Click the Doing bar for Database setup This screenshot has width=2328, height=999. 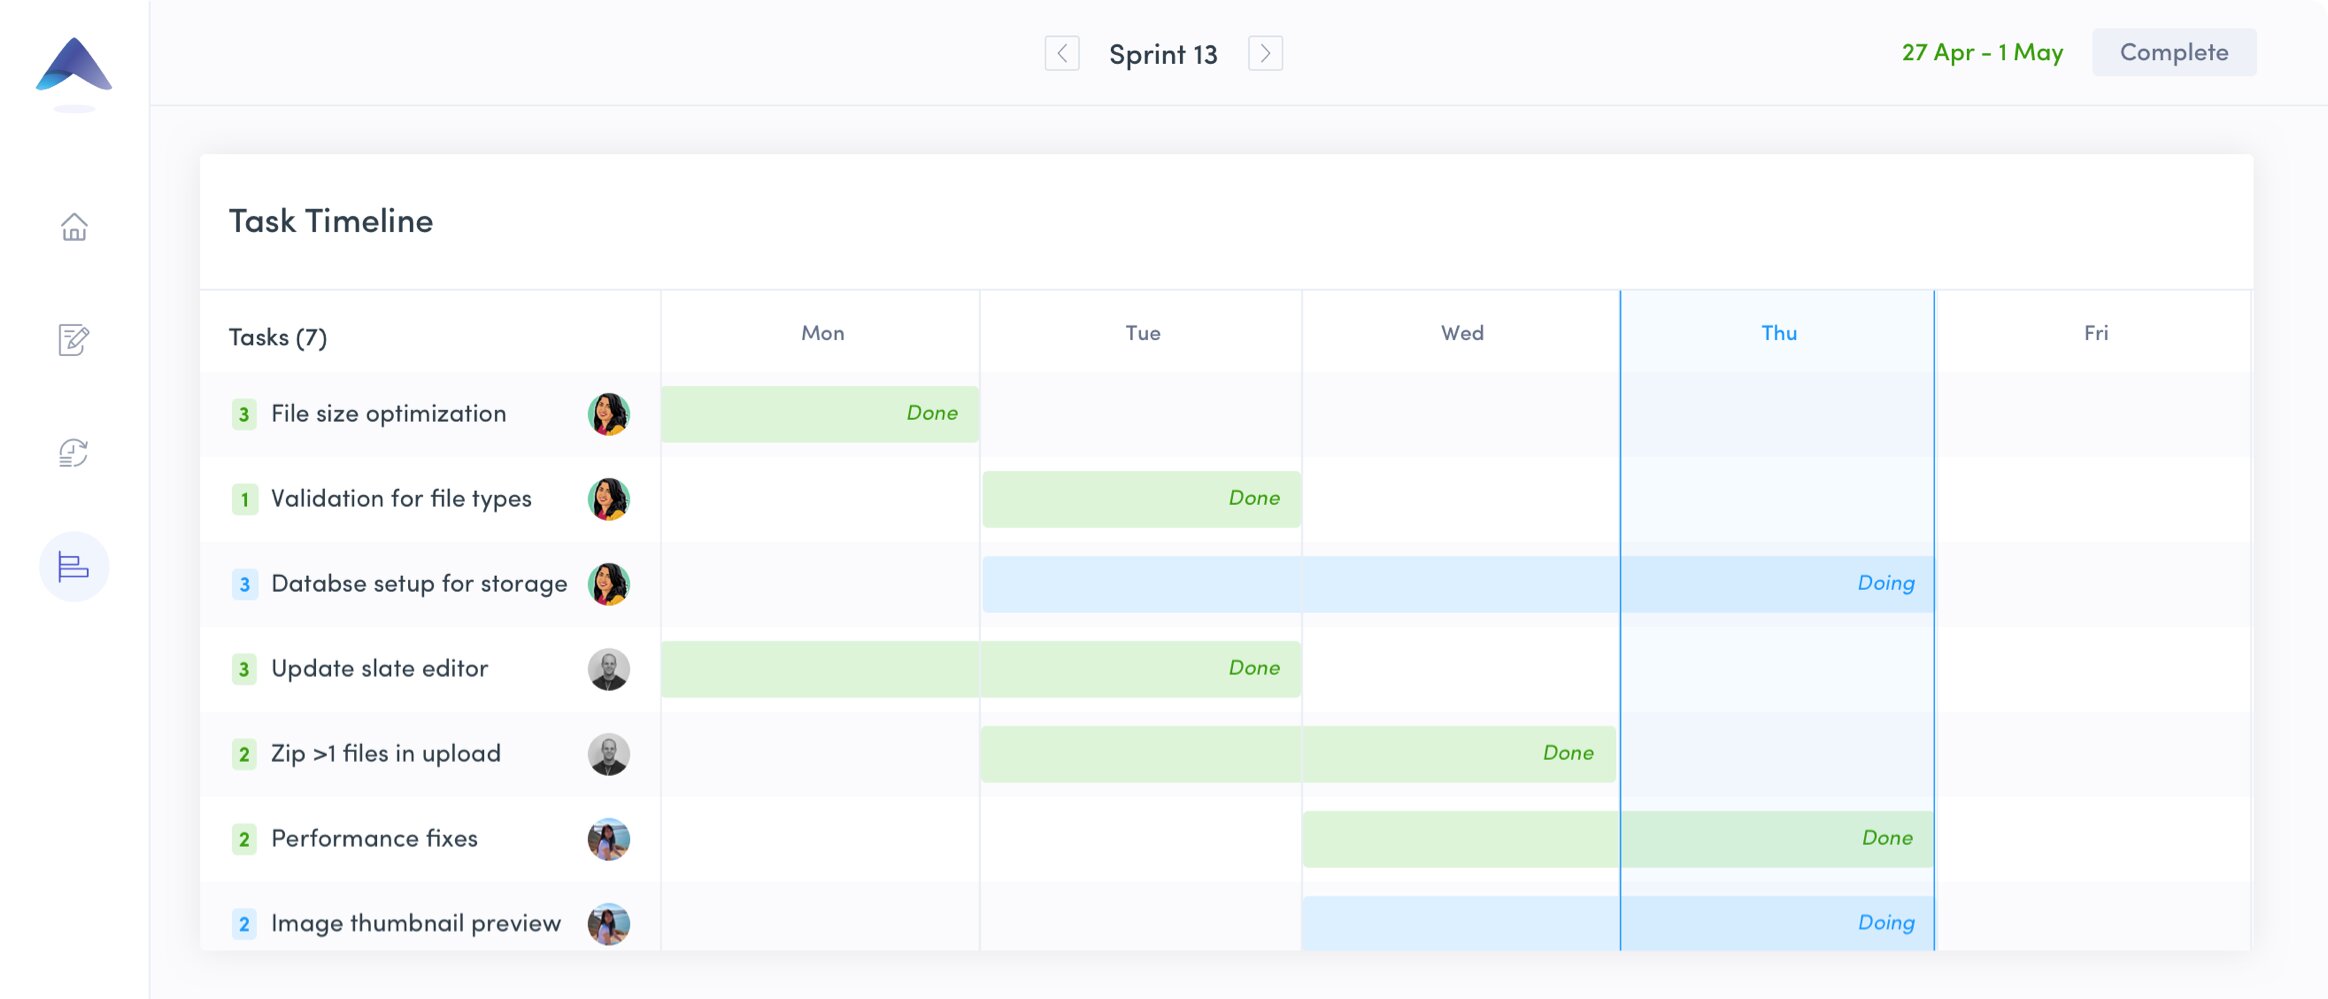point(1458,584)
